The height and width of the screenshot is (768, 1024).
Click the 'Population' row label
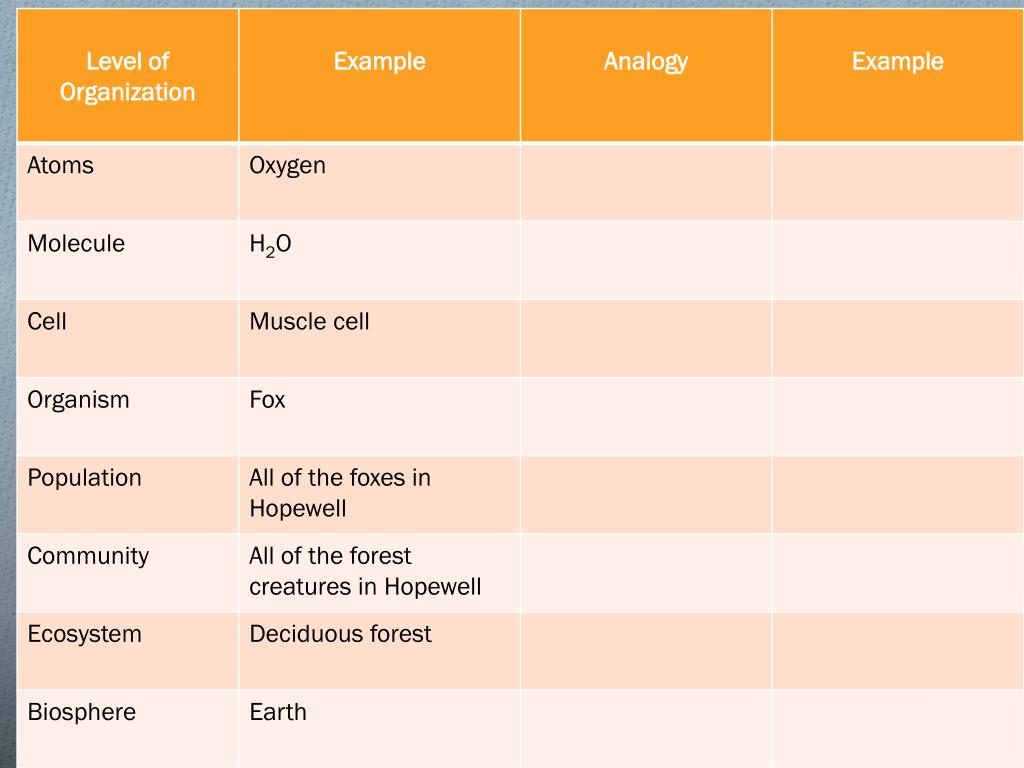point(127,494)
